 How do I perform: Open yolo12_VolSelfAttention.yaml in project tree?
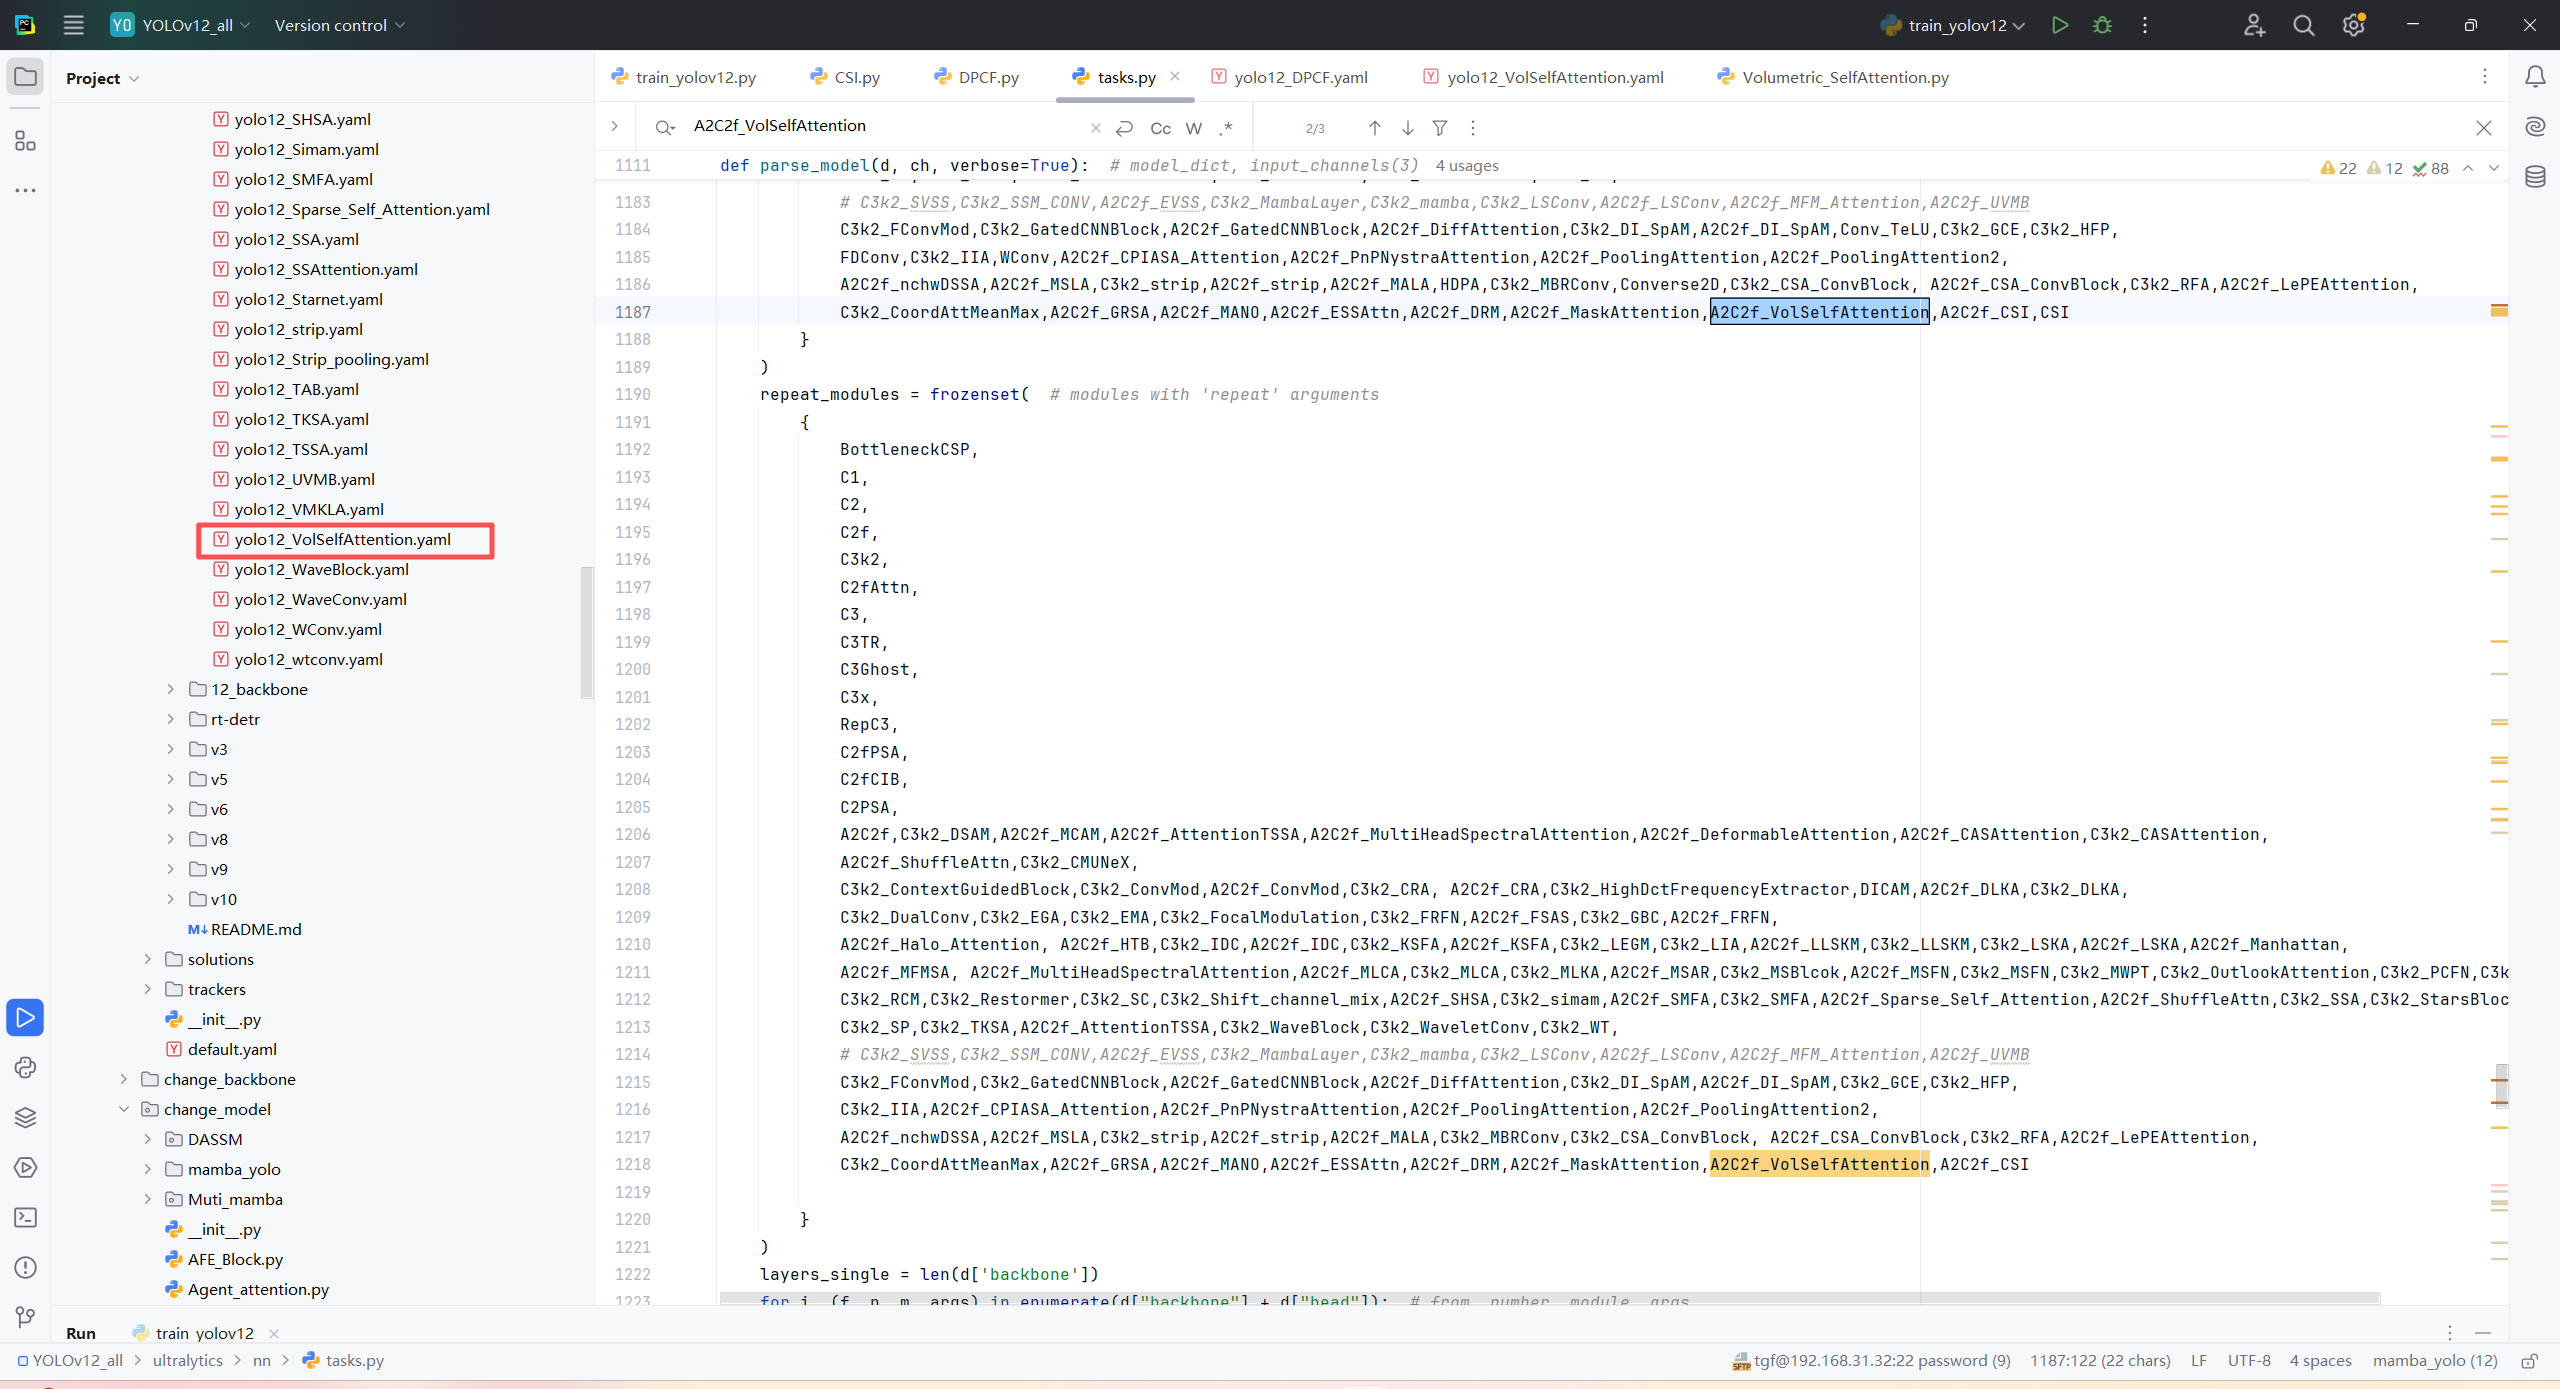tap(342, 539)
